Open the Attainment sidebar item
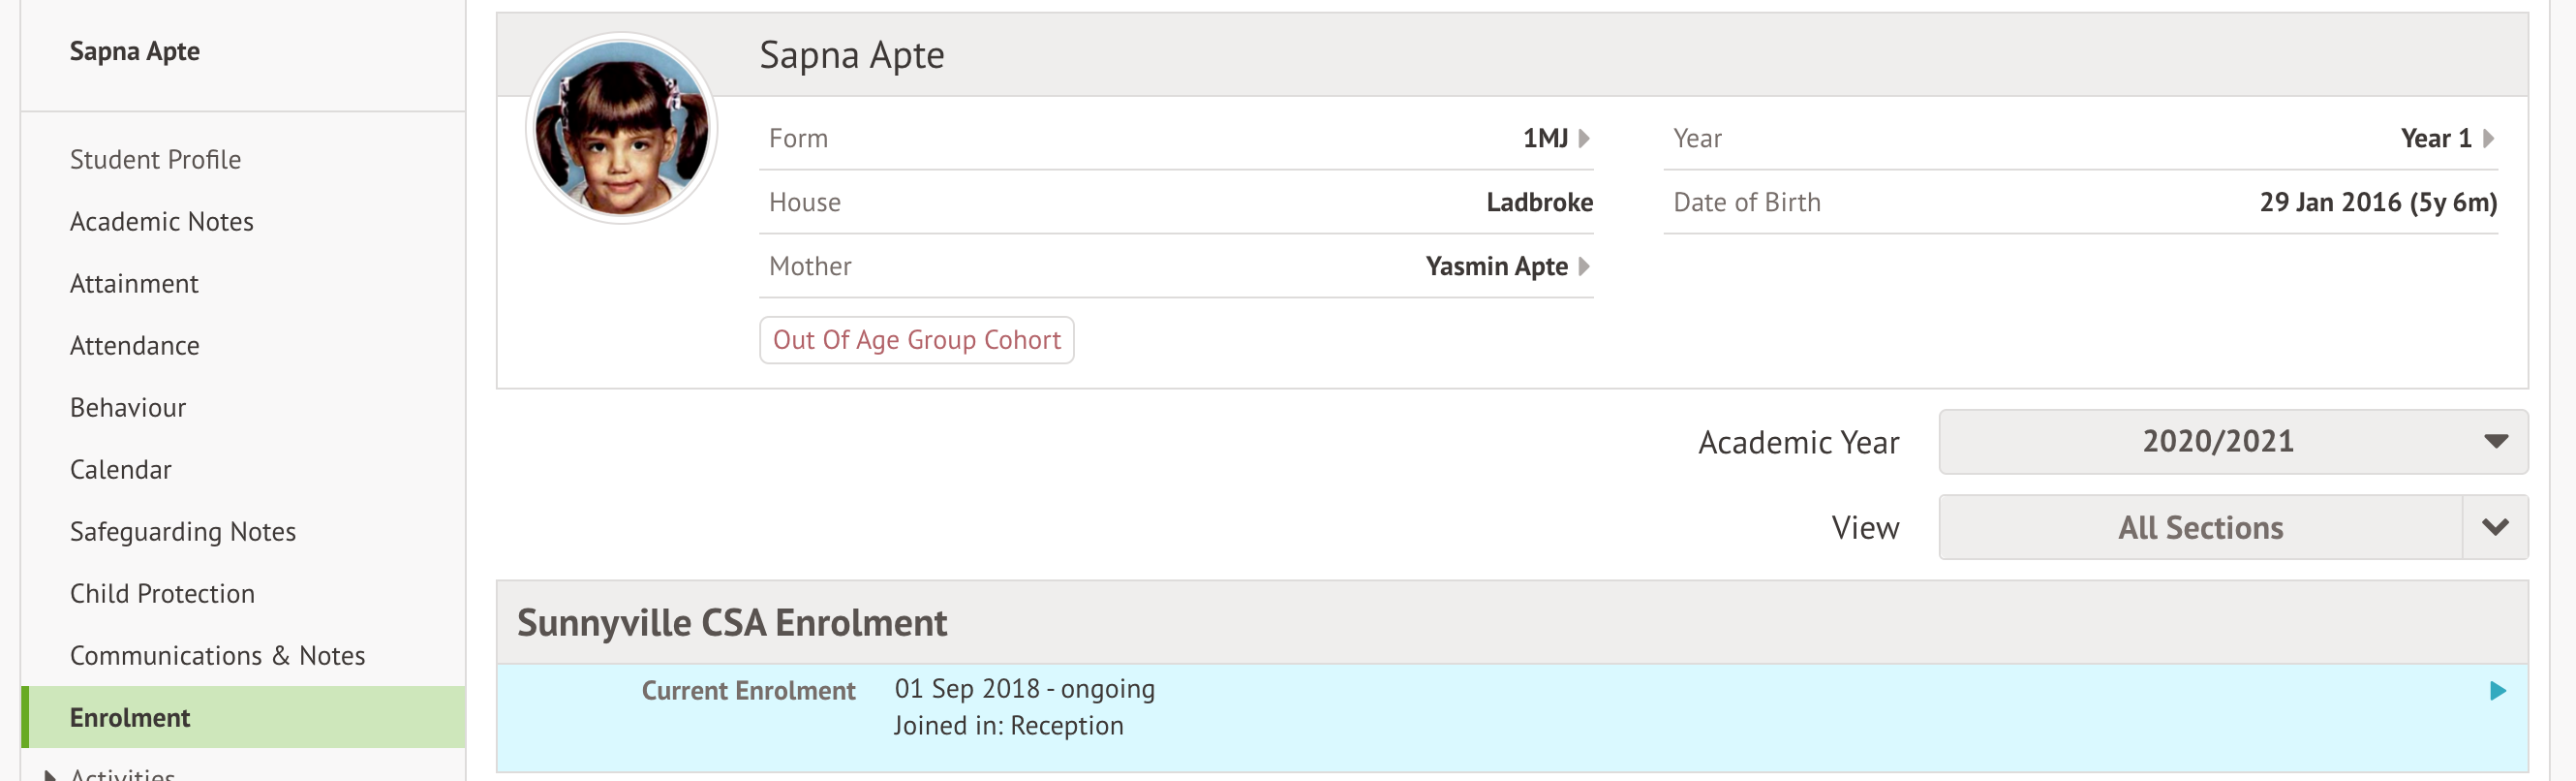 click(134, 283)
